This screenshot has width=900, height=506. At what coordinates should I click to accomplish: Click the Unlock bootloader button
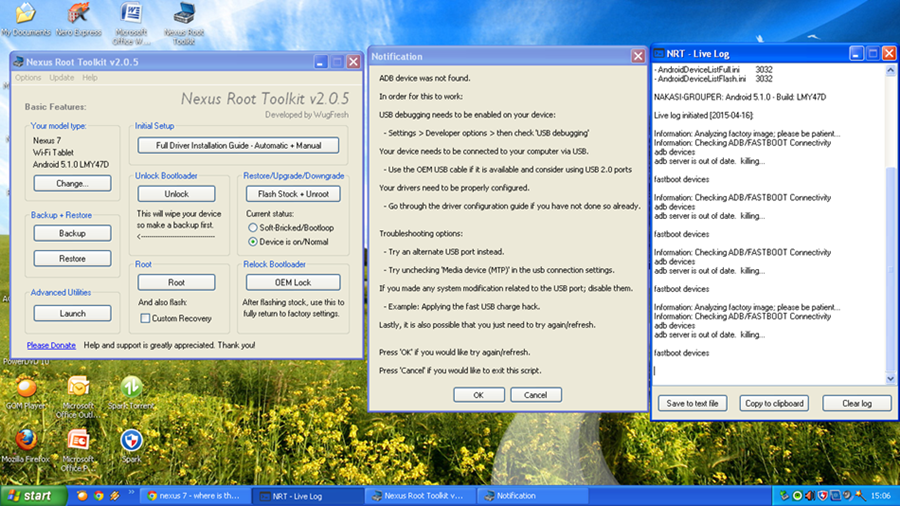point(176,194)
